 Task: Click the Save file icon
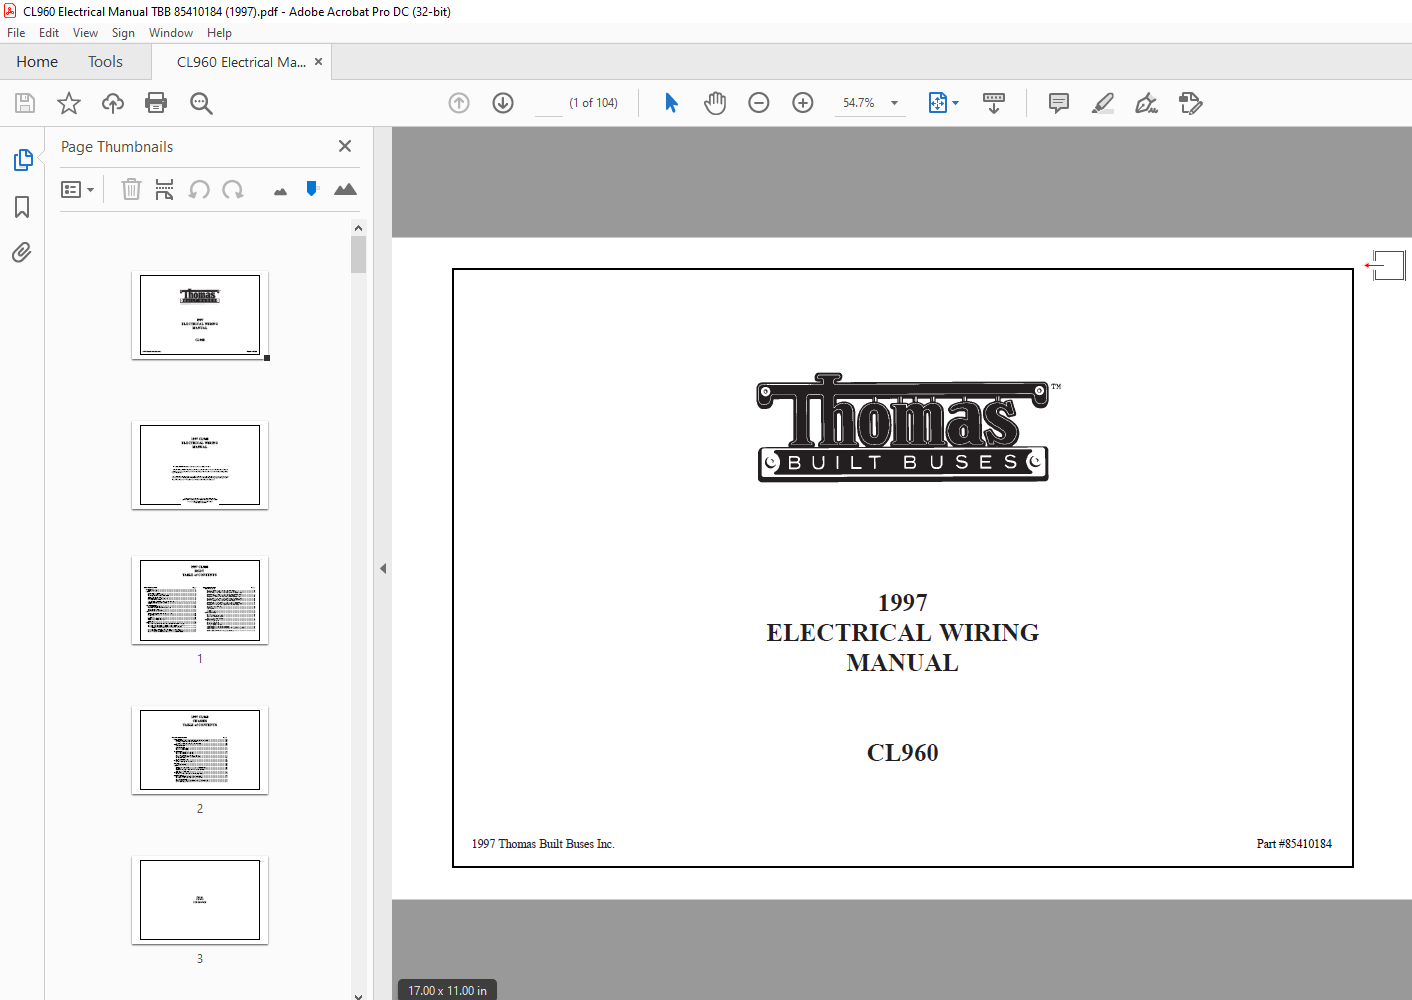(x=25, y=103)
